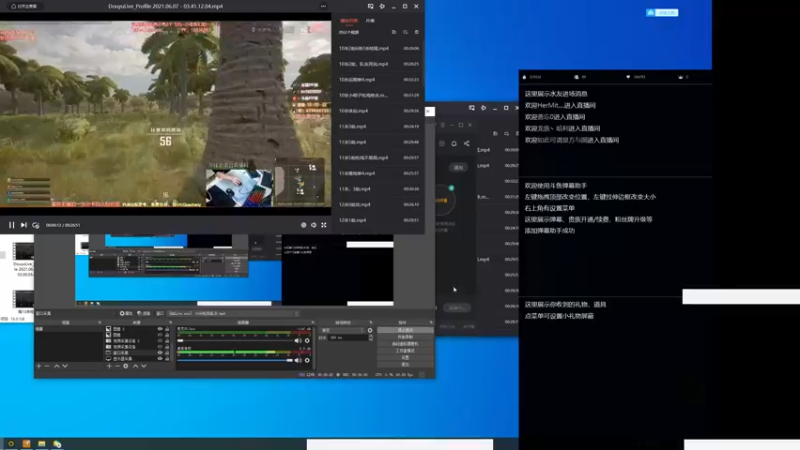
Task: Open settings for second mixer channel
Action: tap(307, 361)
